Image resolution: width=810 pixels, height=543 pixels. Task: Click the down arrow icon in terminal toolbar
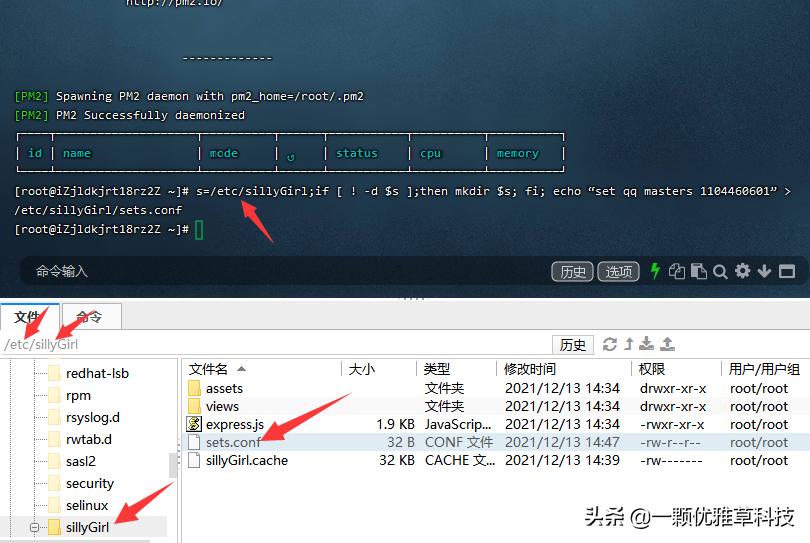[765, 271]
